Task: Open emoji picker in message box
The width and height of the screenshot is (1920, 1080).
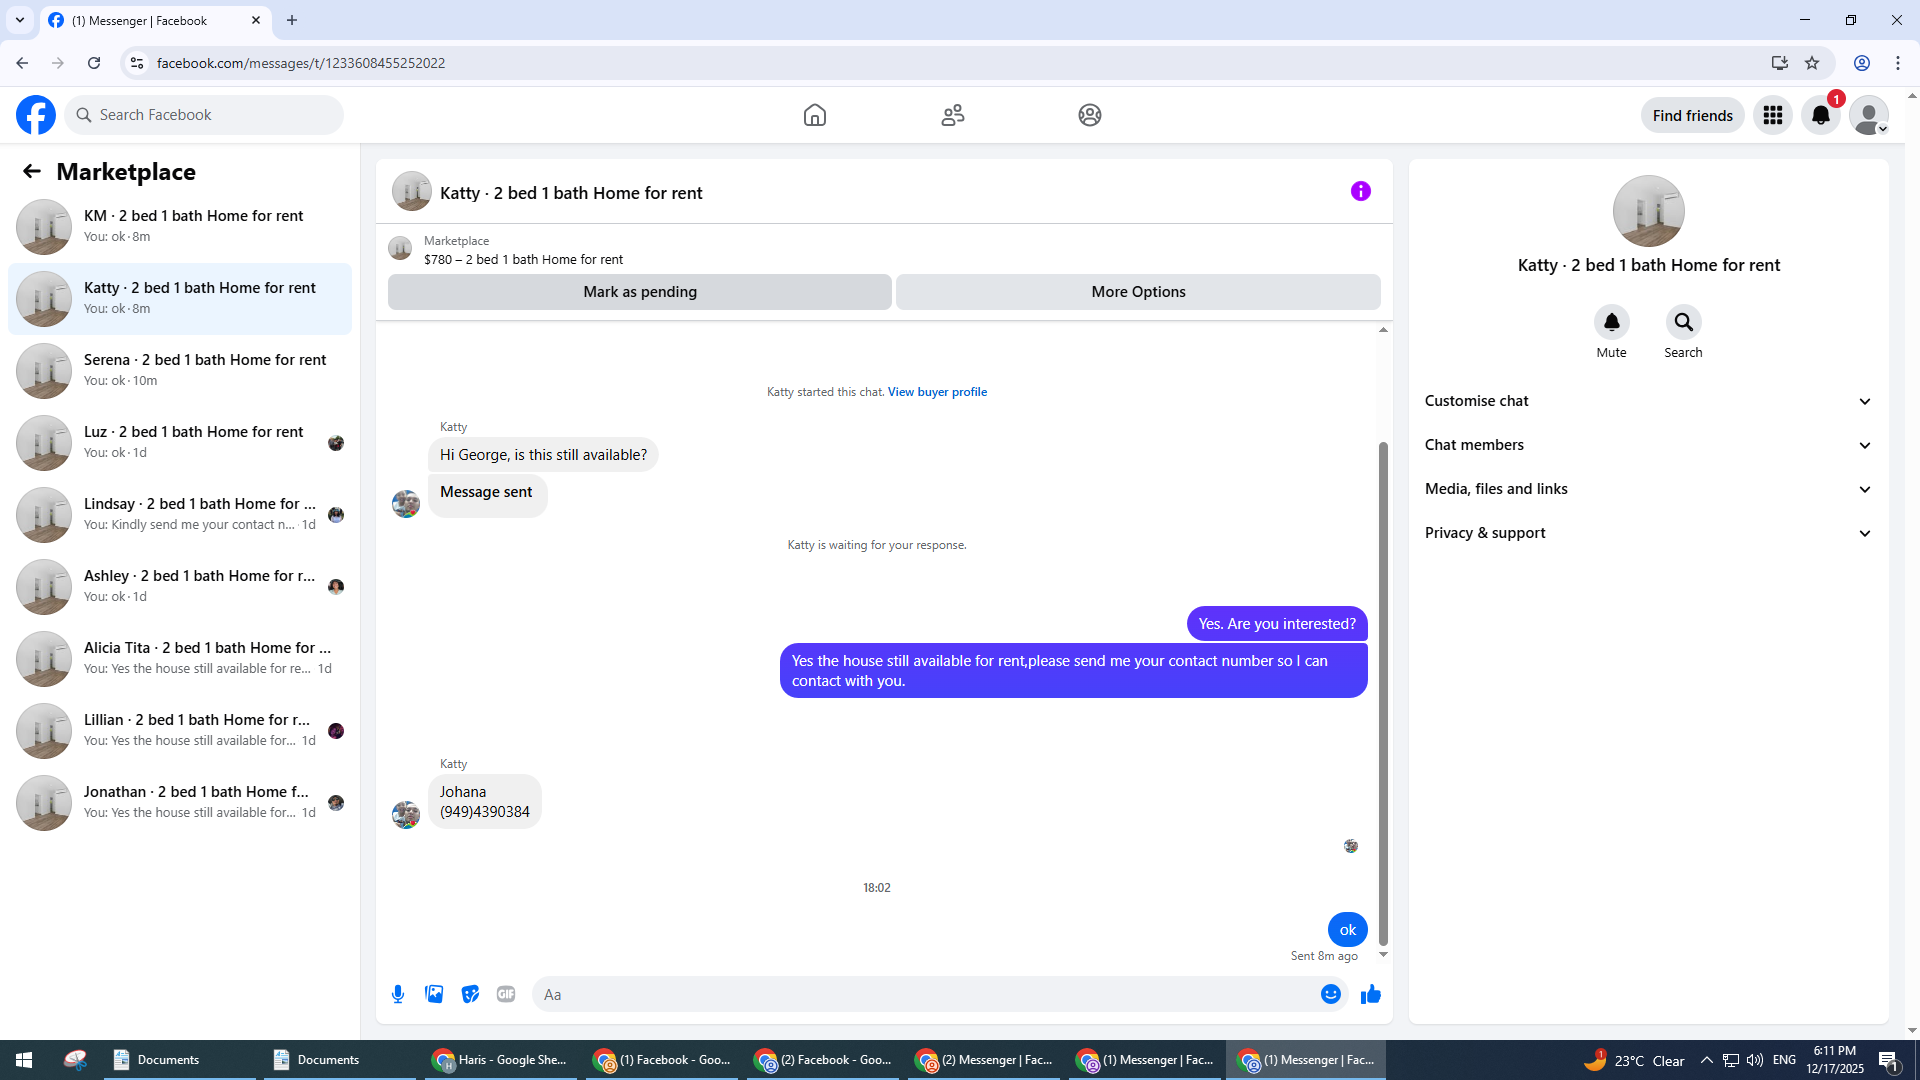Action: pos(1330,994)
